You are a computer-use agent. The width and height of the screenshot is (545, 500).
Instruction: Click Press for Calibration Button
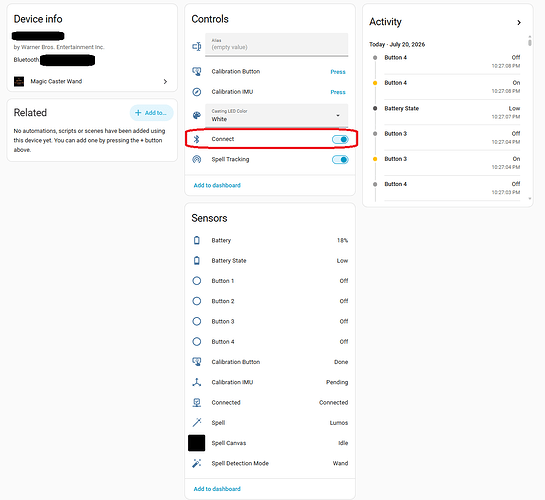click(x=338, y=72)
